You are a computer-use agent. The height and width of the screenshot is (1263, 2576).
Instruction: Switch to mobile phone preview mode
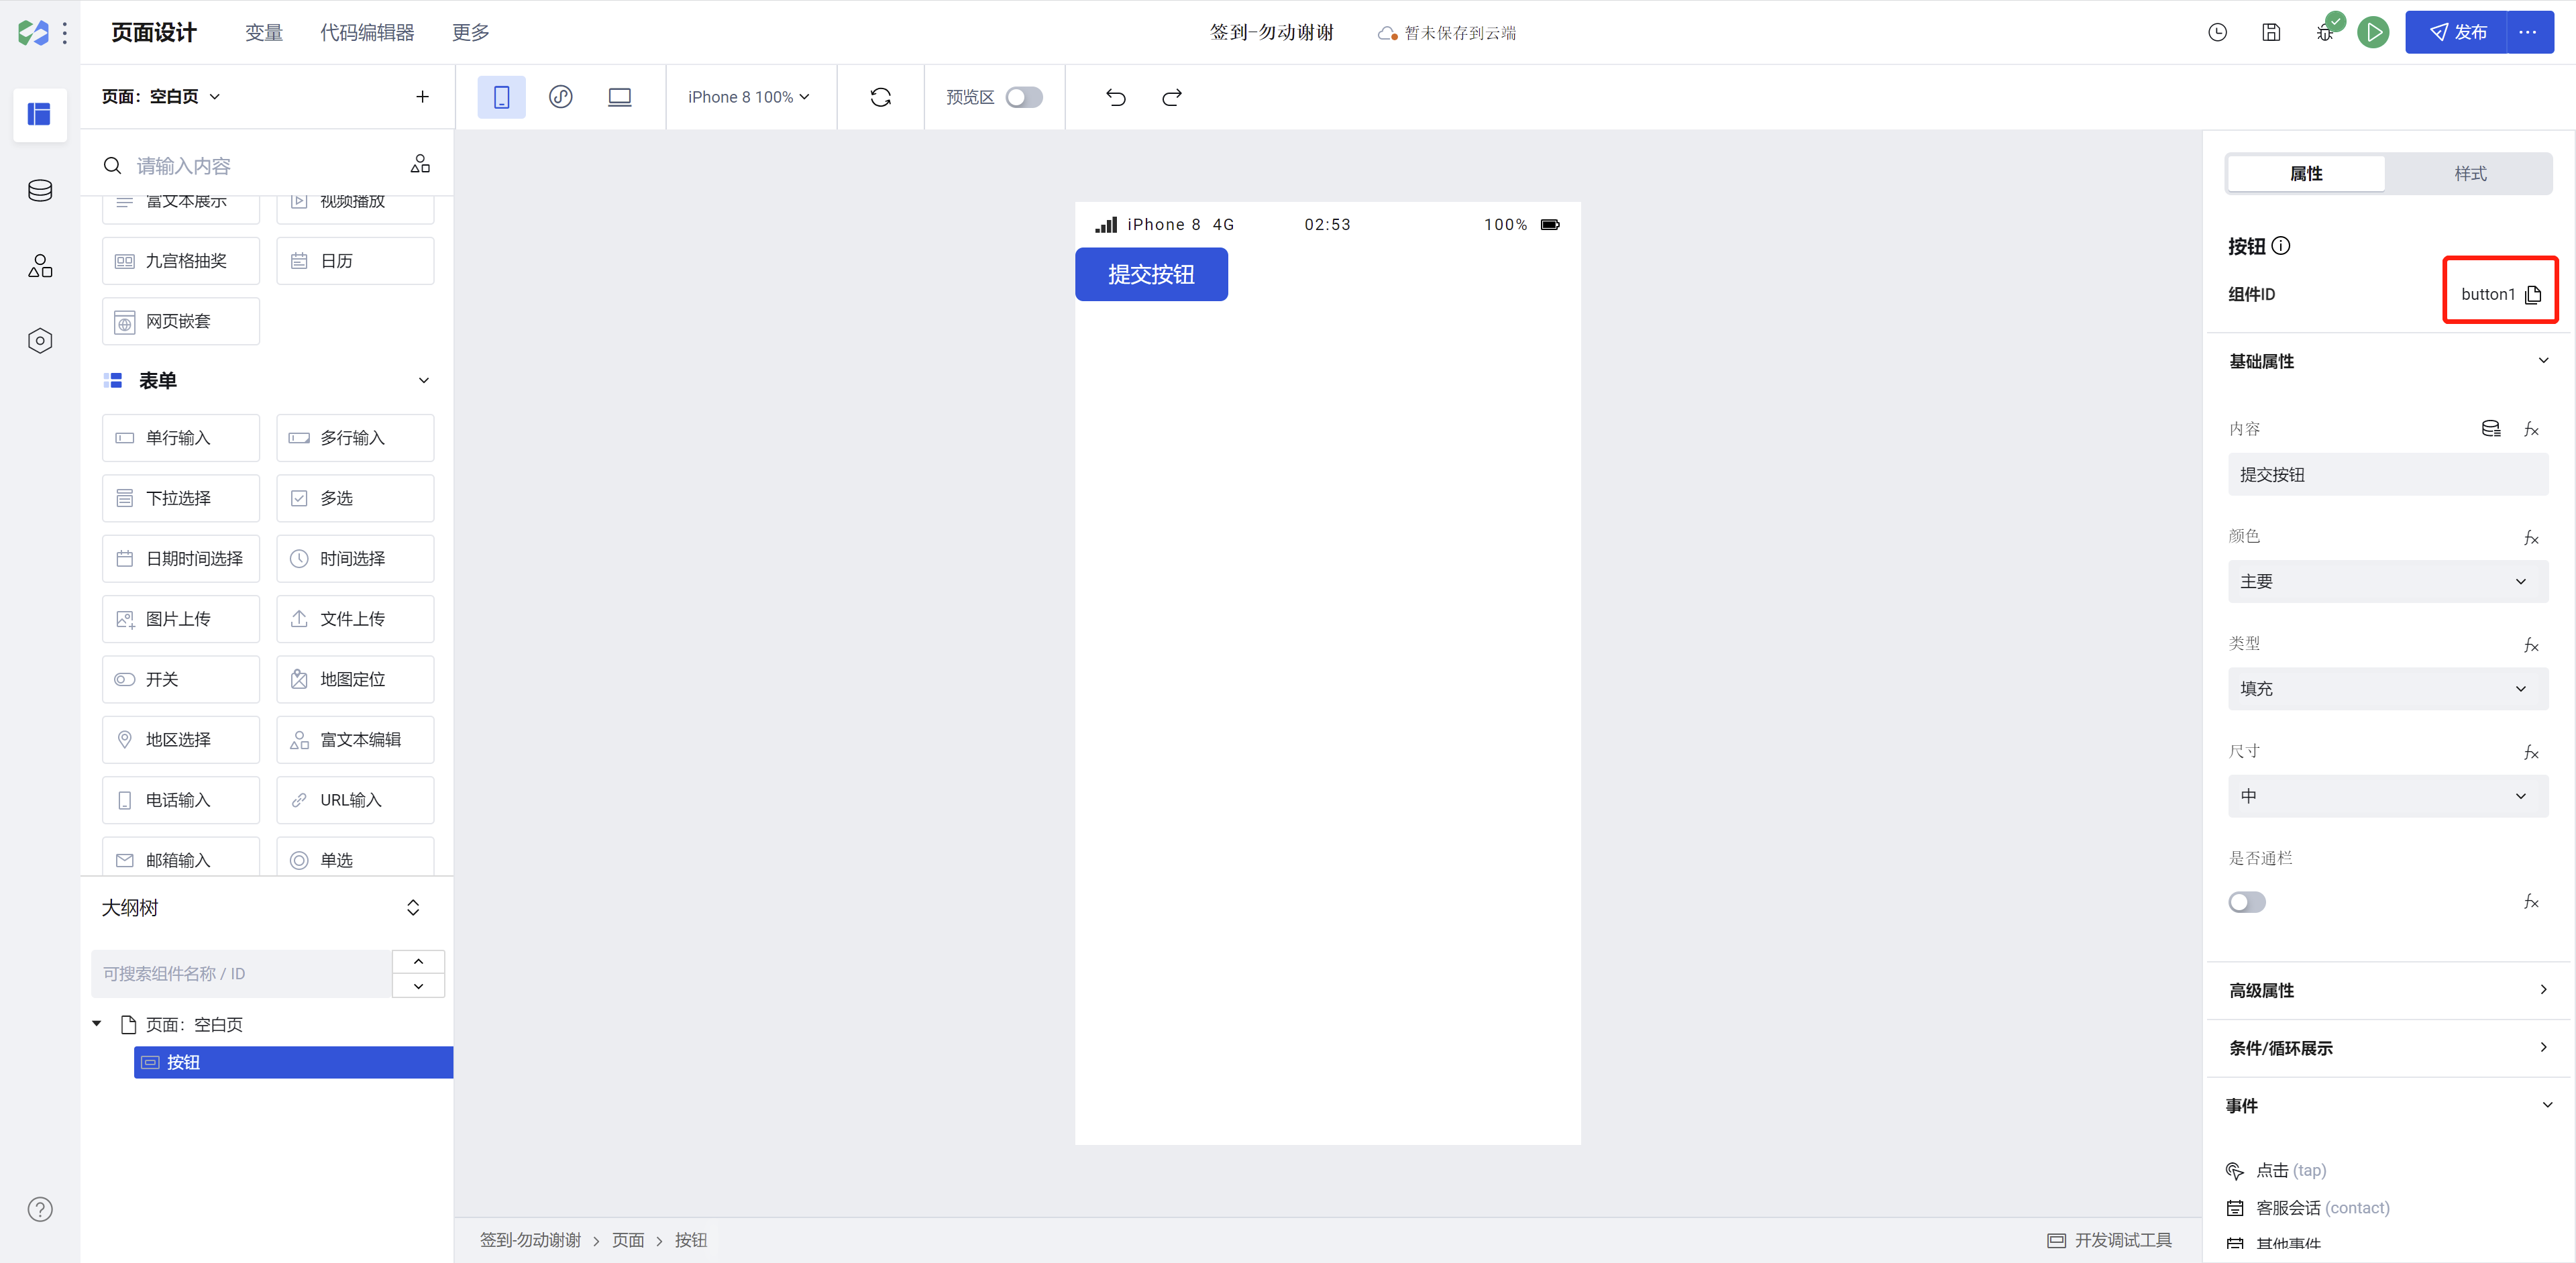click(501, 97)
